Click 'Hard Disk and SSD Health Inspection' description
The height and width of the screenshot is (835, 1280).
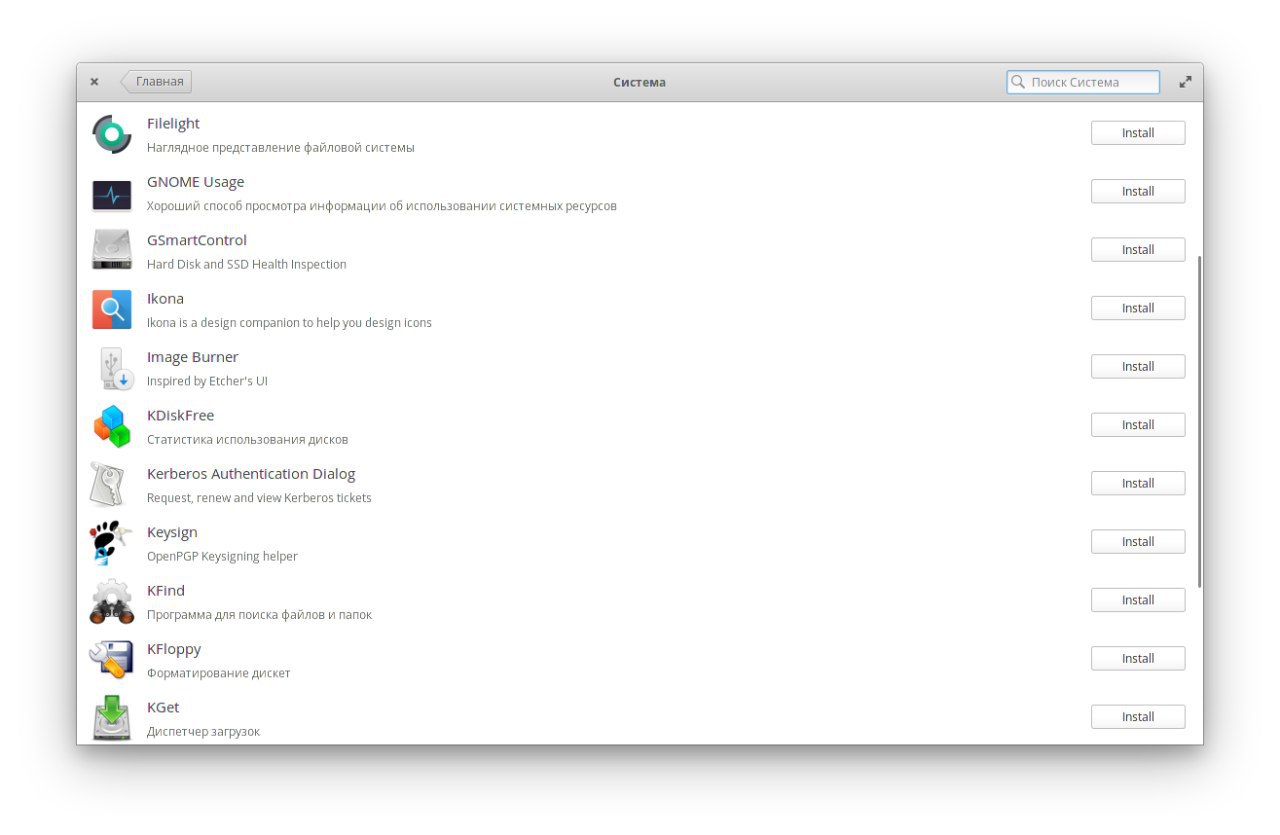tap(247, 264)
